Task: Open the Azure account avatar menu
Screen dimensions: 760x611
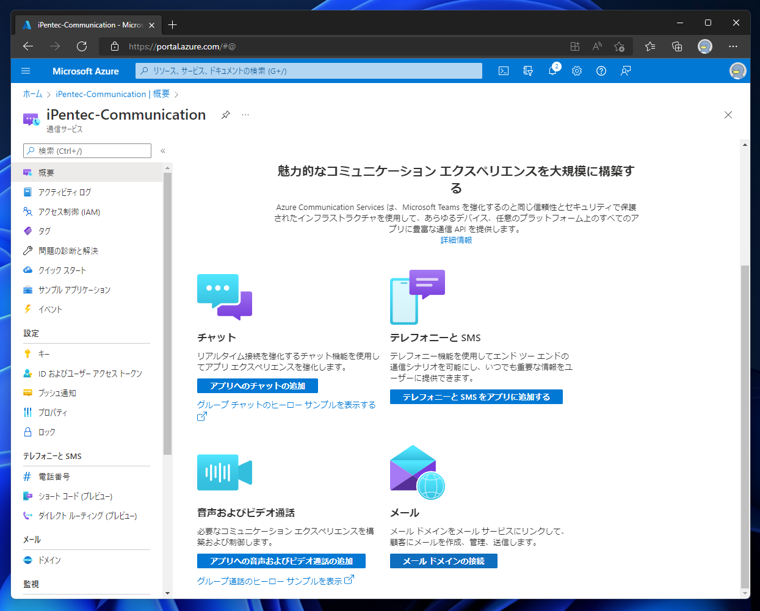Action: pos(737,71)
